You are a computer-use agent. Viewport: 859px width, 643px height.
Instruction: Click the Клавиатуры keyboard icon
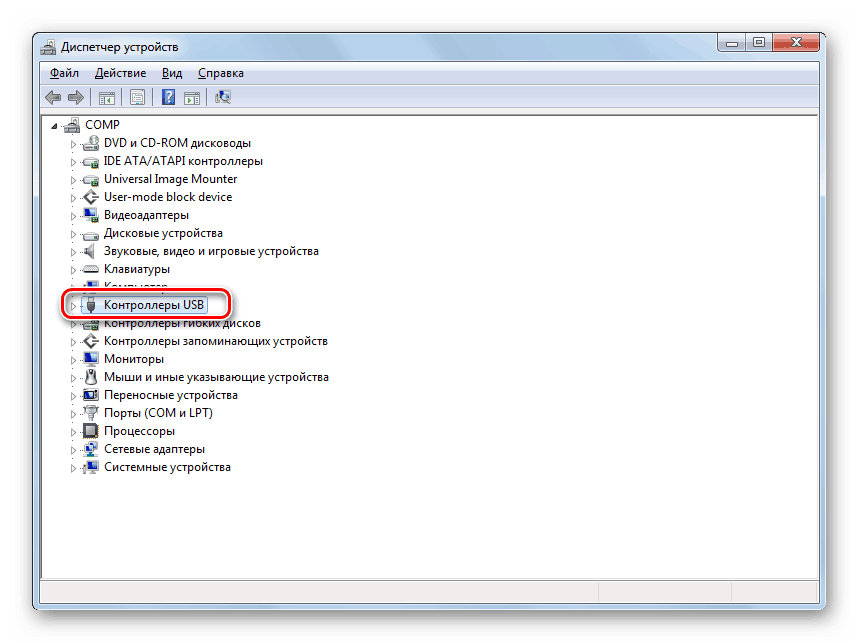(x=90, y=269)
